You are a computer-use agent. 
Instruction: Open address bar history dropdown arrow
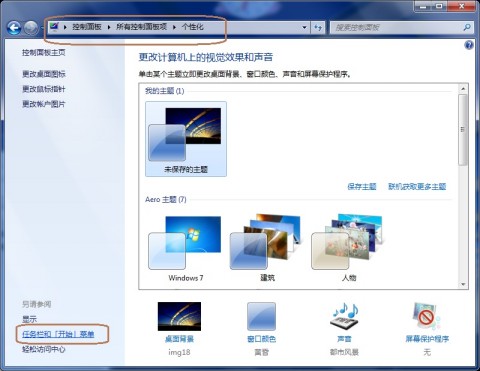[304, 27]
